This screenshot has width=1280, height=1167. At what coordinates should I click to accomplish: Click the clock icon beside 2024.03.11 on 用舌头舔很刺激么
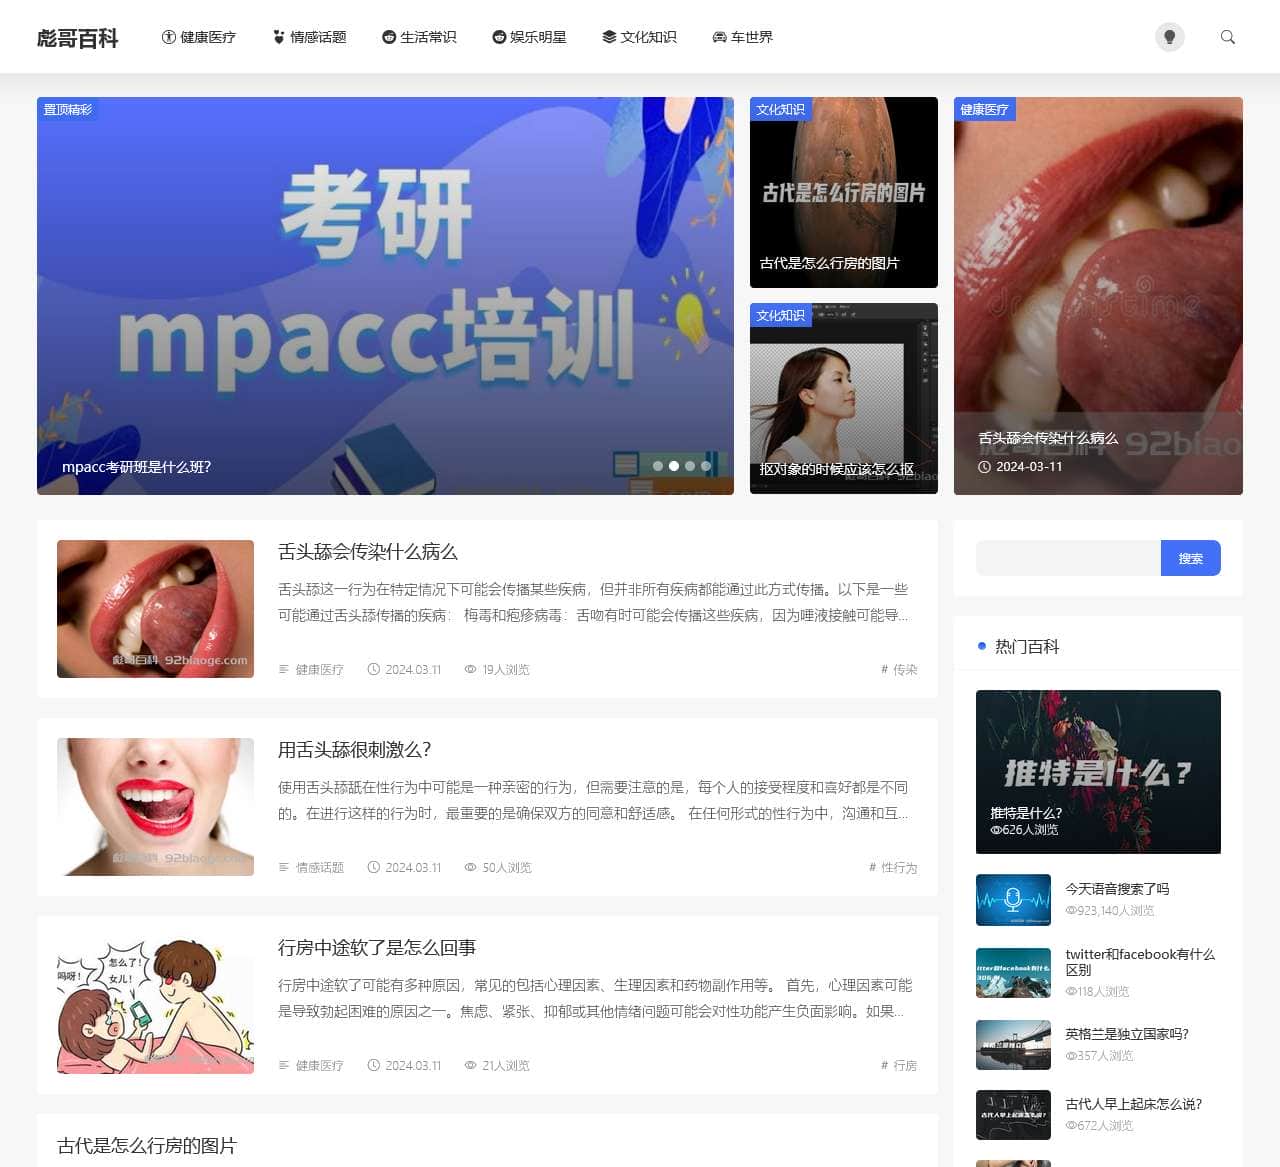point(372,868)
